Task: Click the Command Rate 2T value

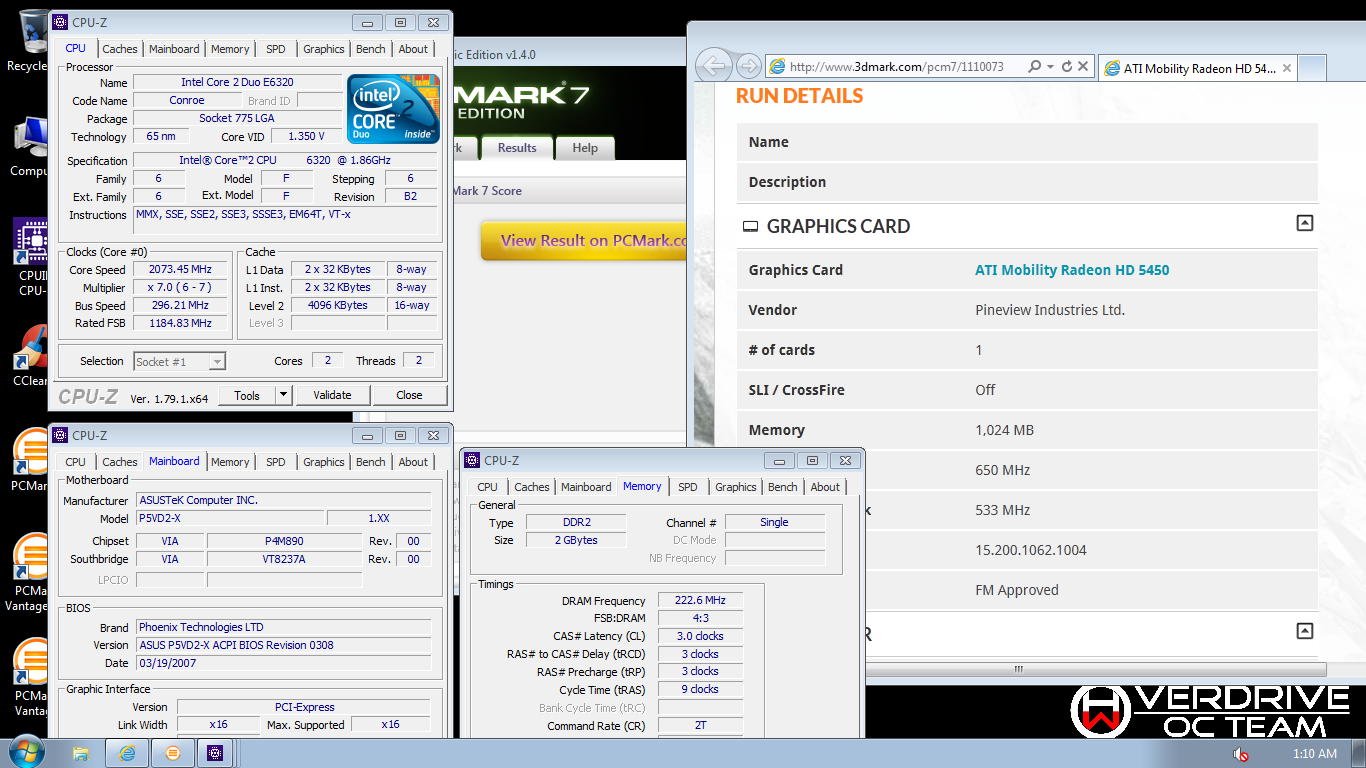Action: (700, 726)
